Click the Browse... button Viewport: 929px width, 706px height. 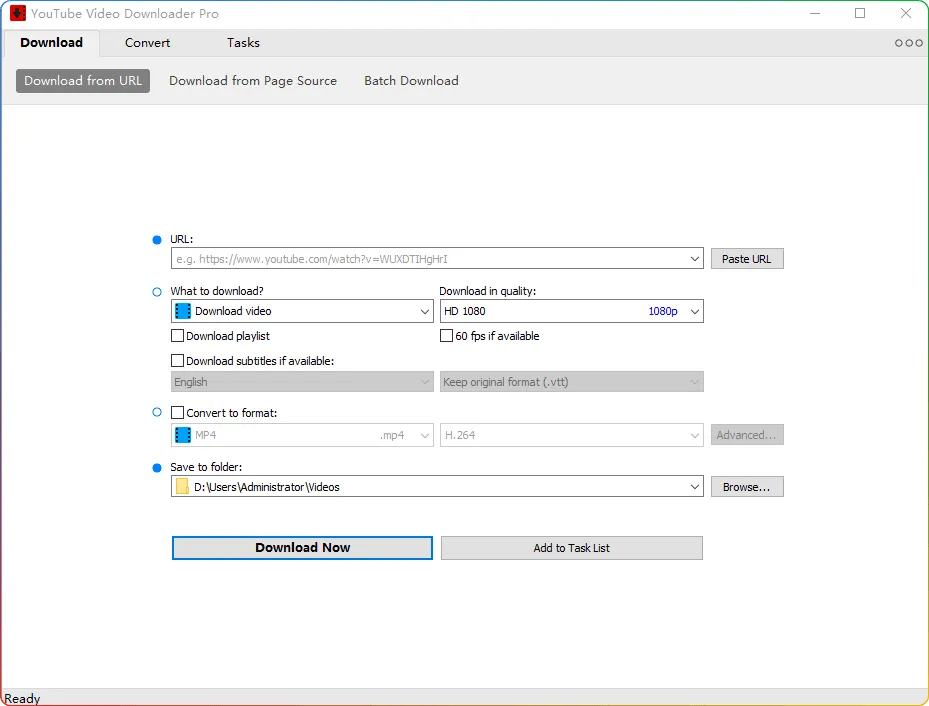pos(747,487)
